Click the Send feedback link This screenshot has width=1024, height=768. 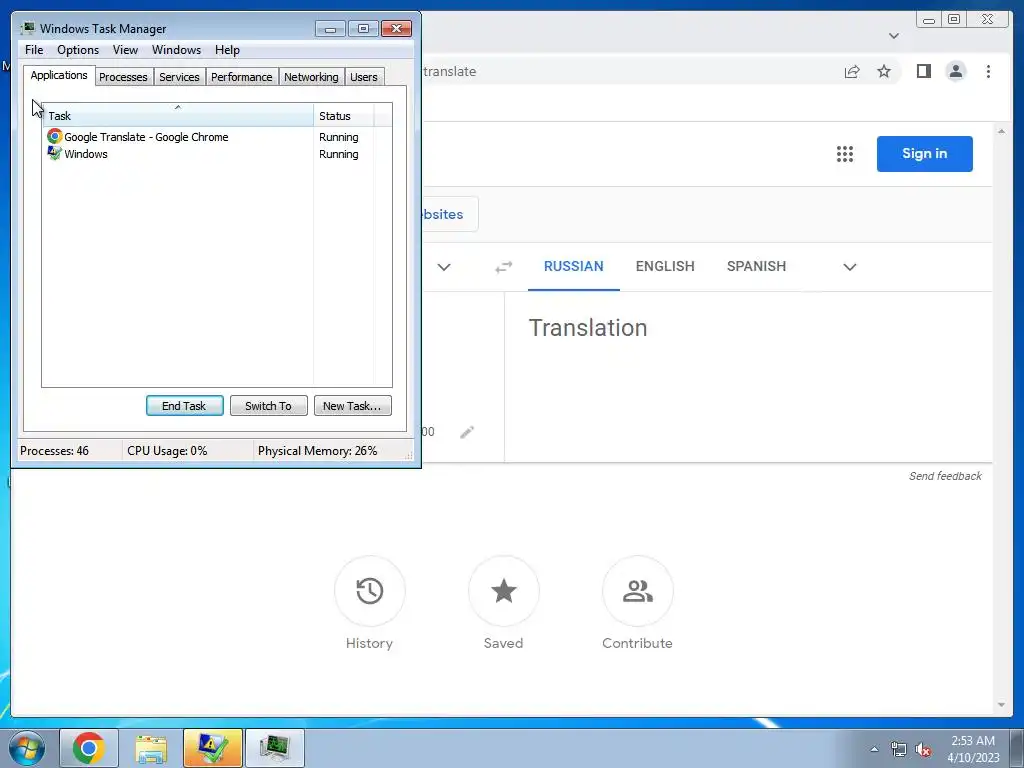click(x=945, y=476)
